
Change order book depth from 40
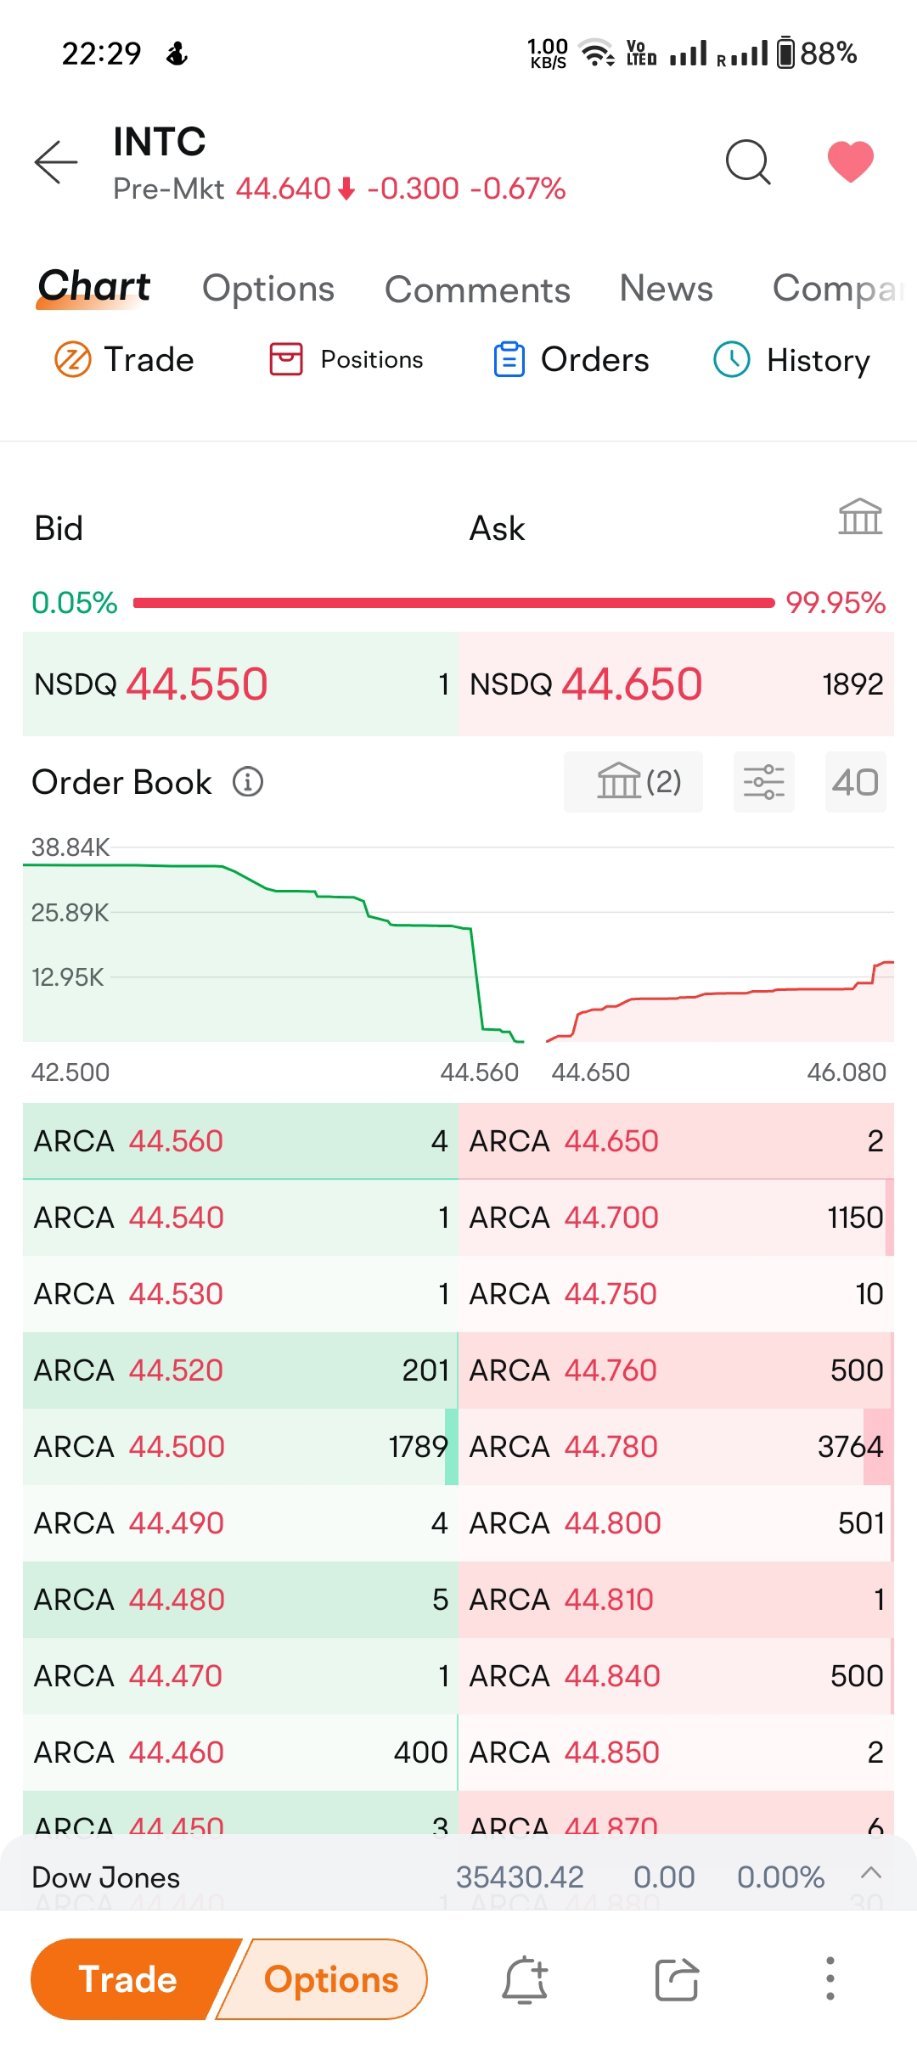coord(855,781)
